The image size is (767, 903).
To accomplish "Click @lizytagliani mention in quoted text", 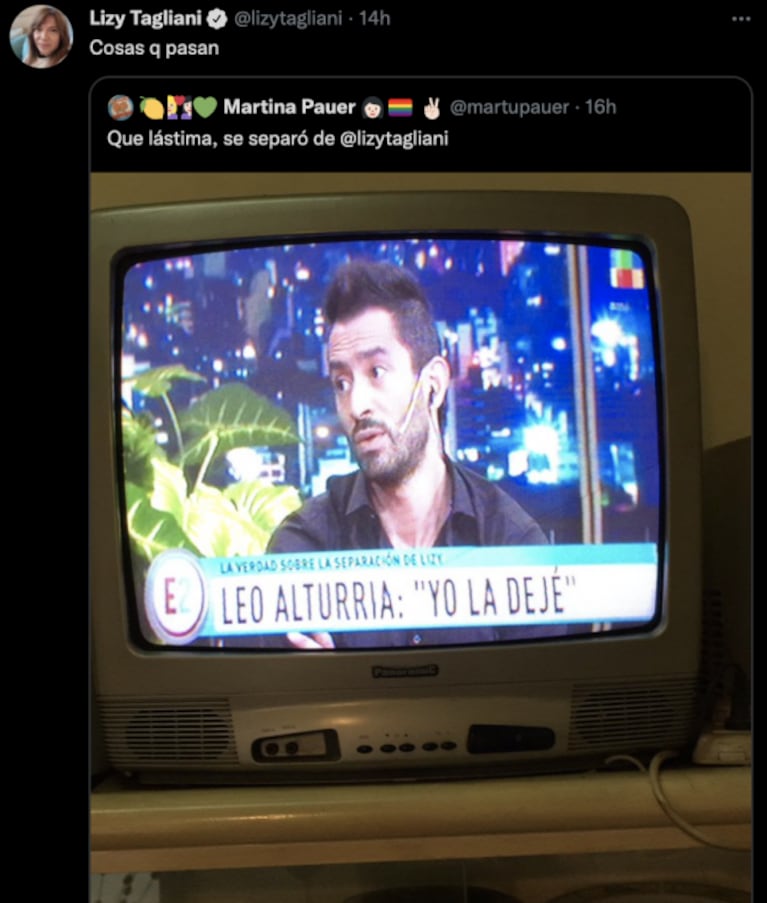I will [x=394, y=139].
